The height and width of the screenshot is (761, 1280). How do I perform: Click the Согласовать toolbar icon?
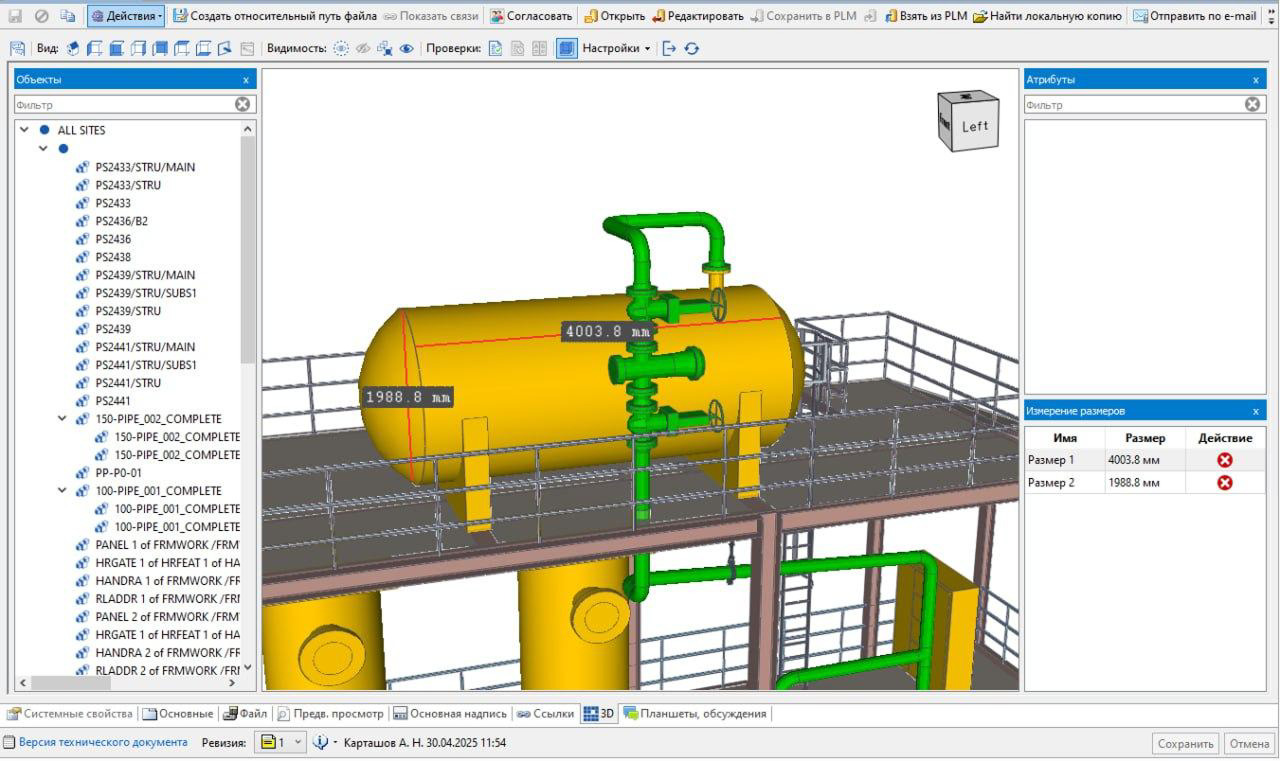click(496, 16)
